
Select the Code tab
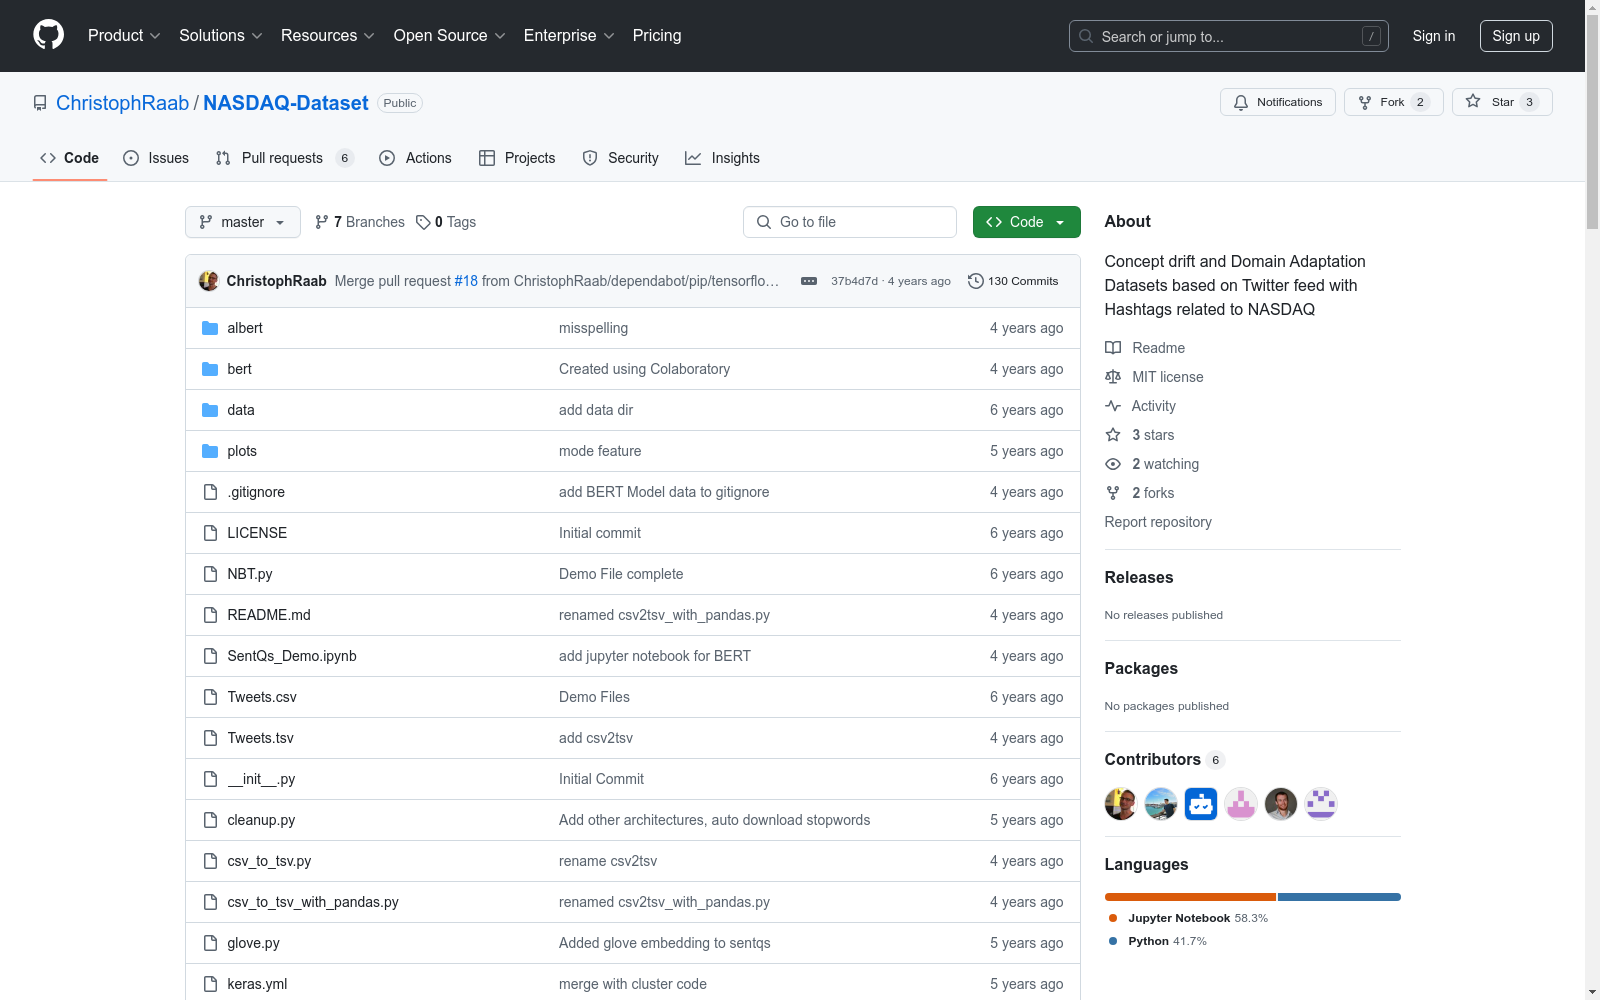[x=70, y=158]
